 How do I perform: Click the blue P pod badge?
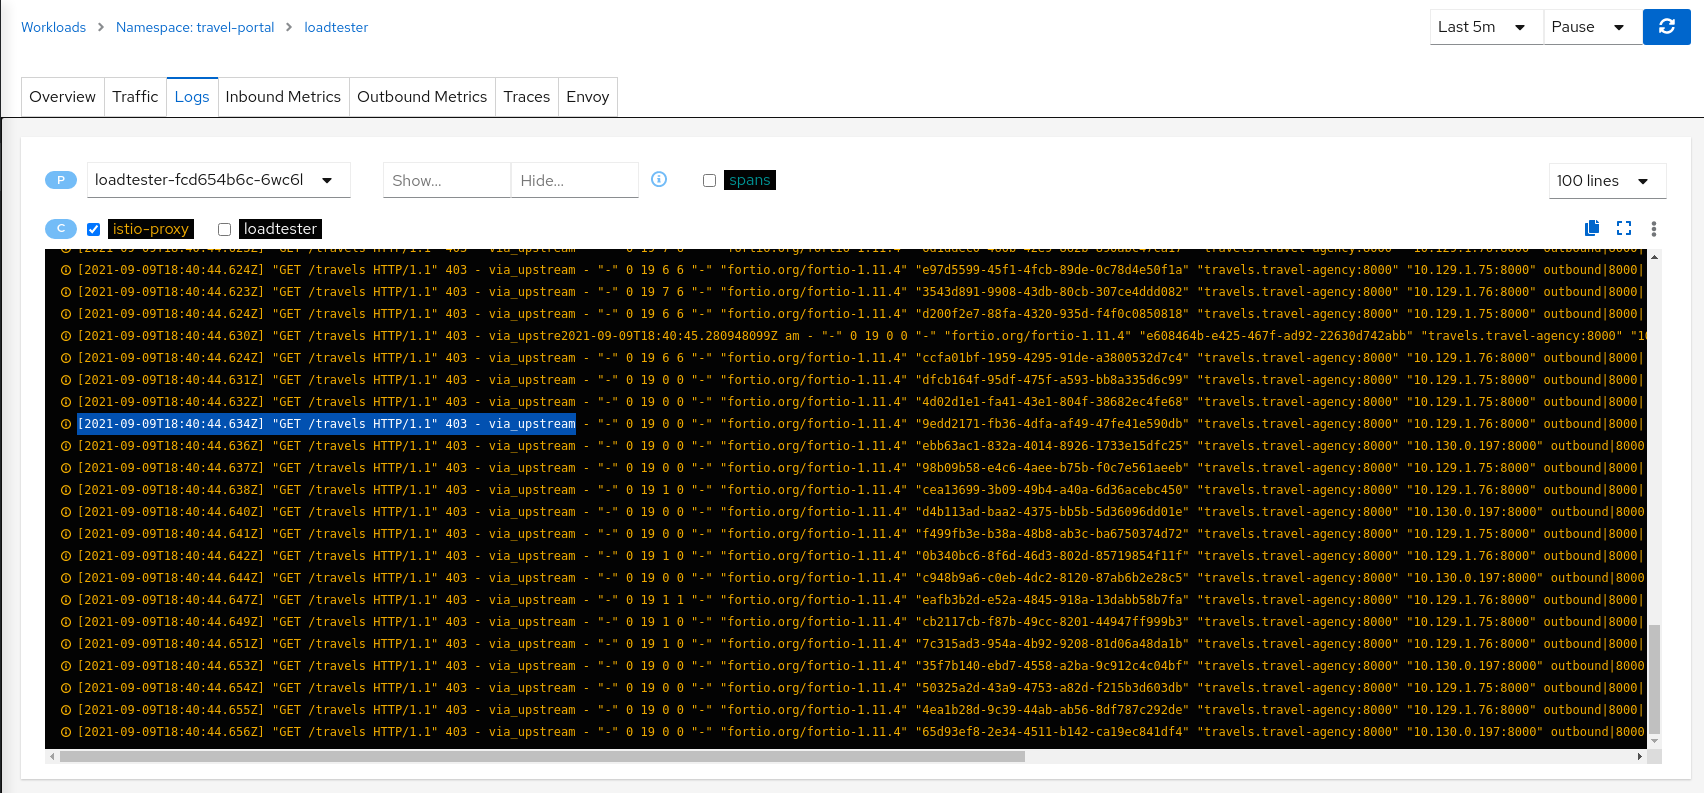[61, 180]
